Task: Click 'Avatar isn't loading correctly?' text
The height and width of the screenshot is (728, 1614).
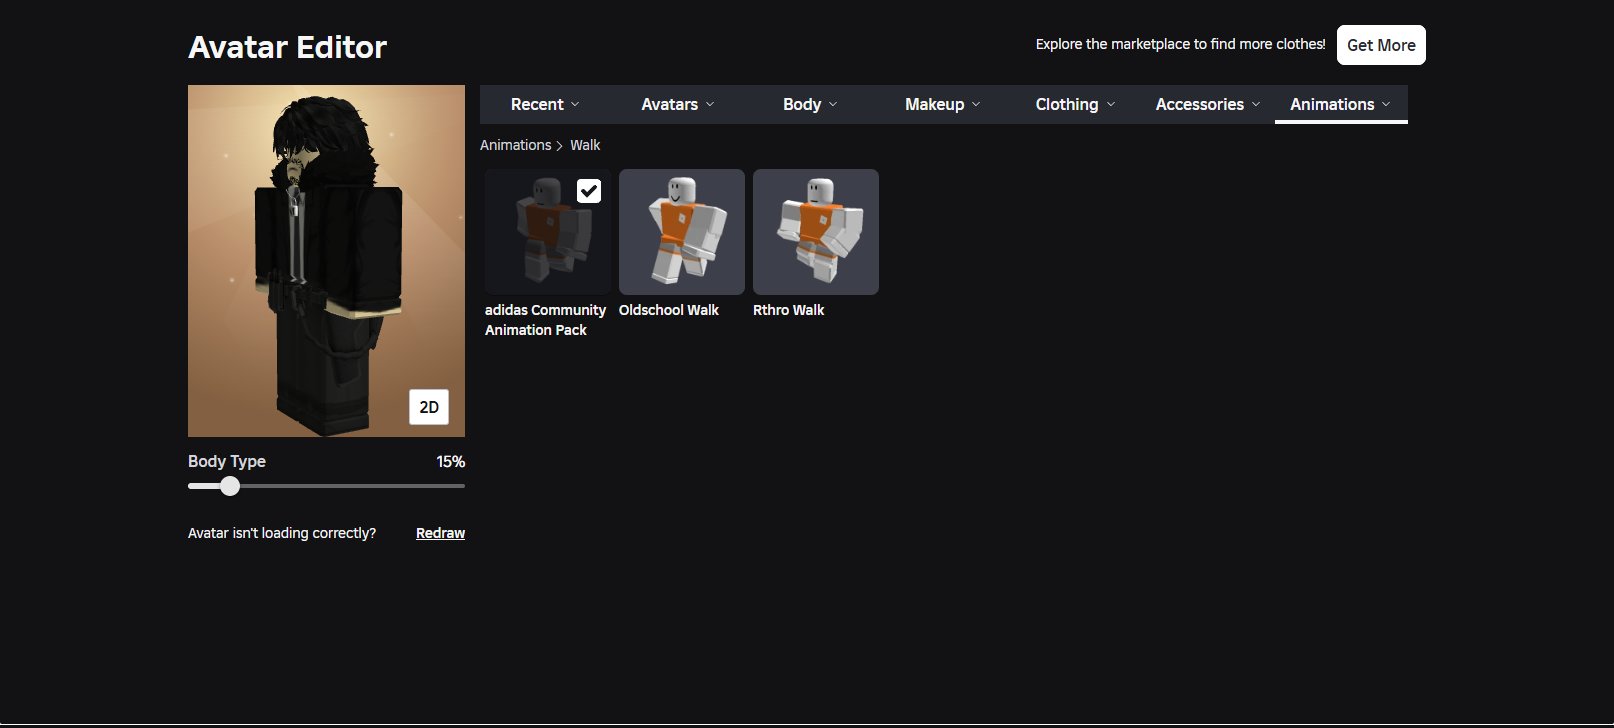Action: 282,533
